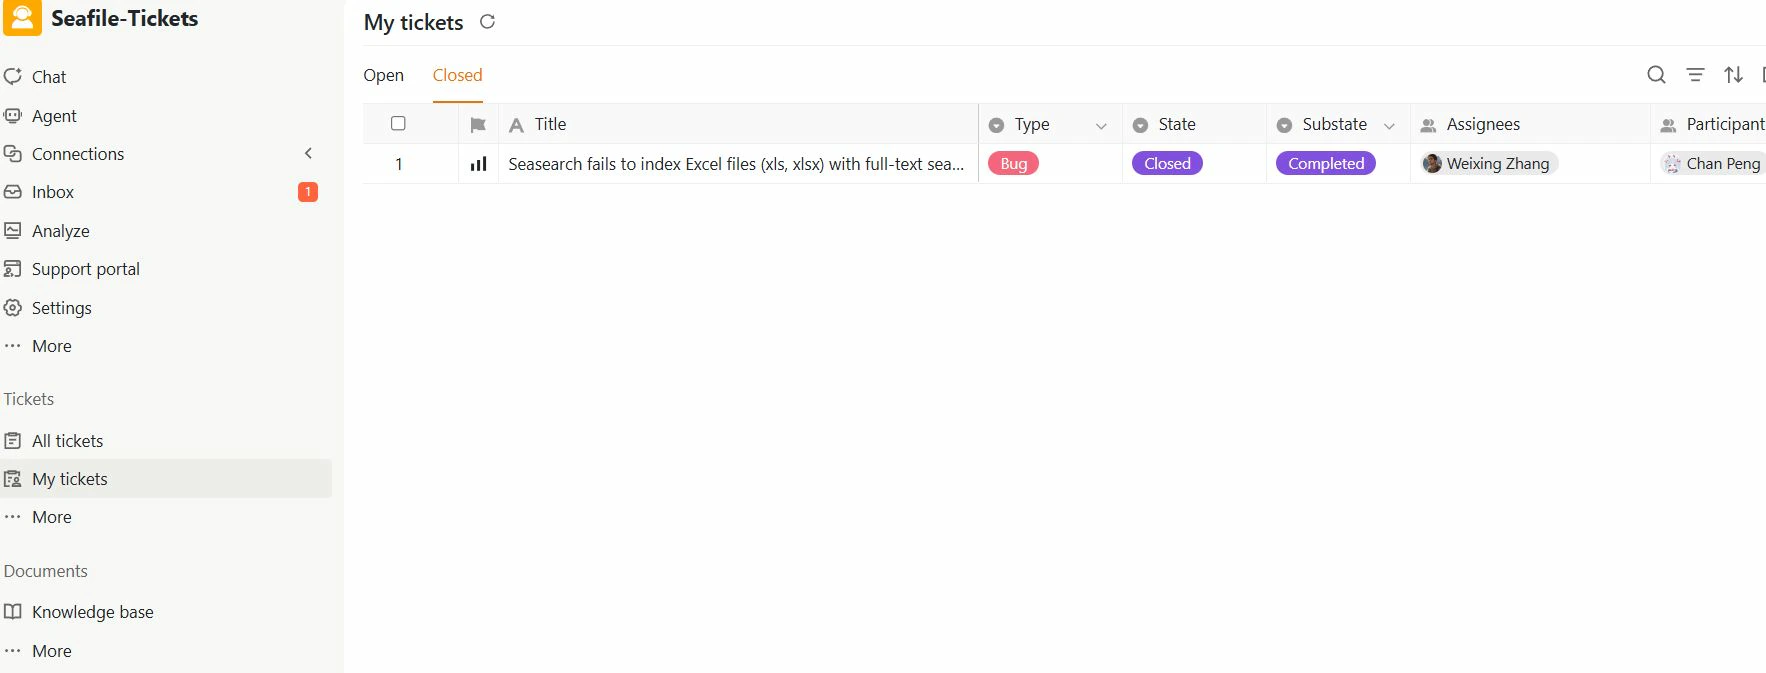Click the flag priority column header
Screen dimensions: 1766x673
[x=478, y=125]
